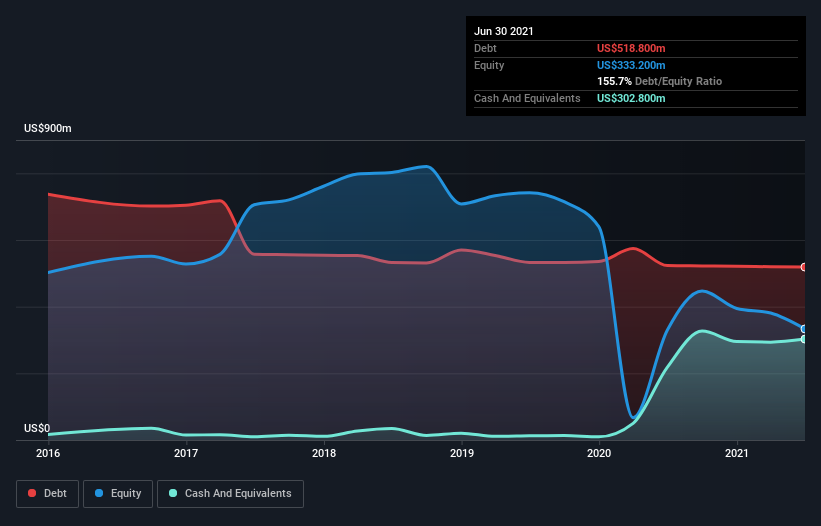Image resolution: width=821 pixels, height=526 pixels.
Task: Click the US$302.800m cash value
Action: [x=631, y=98]
